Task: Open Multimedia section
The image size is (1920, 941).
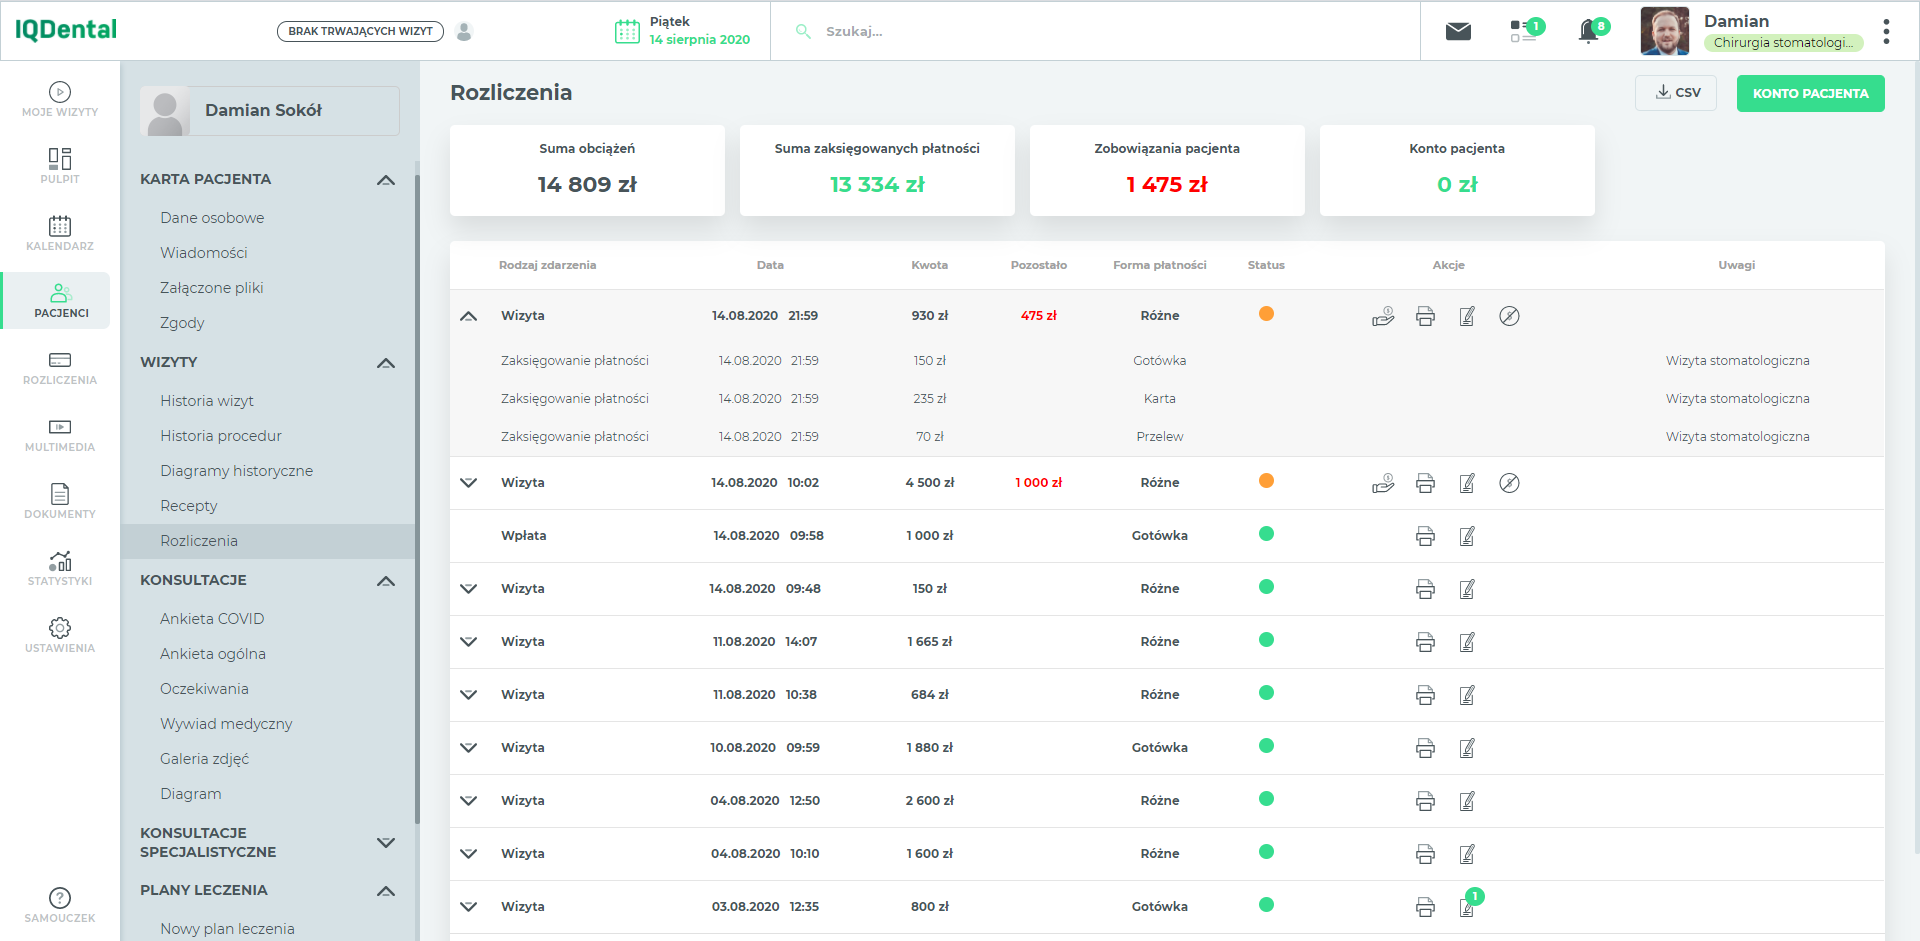Action: pos(60,434)
